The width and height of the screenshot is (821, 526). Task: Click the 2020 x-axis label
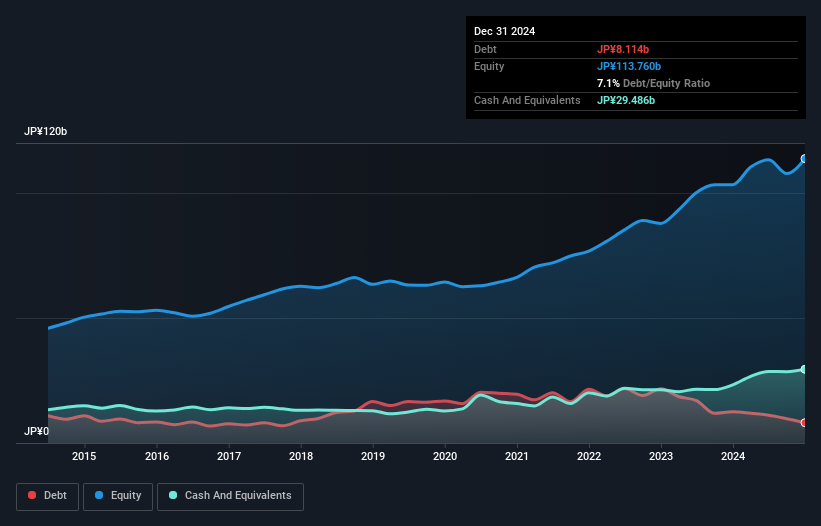(x=445, y=456)
